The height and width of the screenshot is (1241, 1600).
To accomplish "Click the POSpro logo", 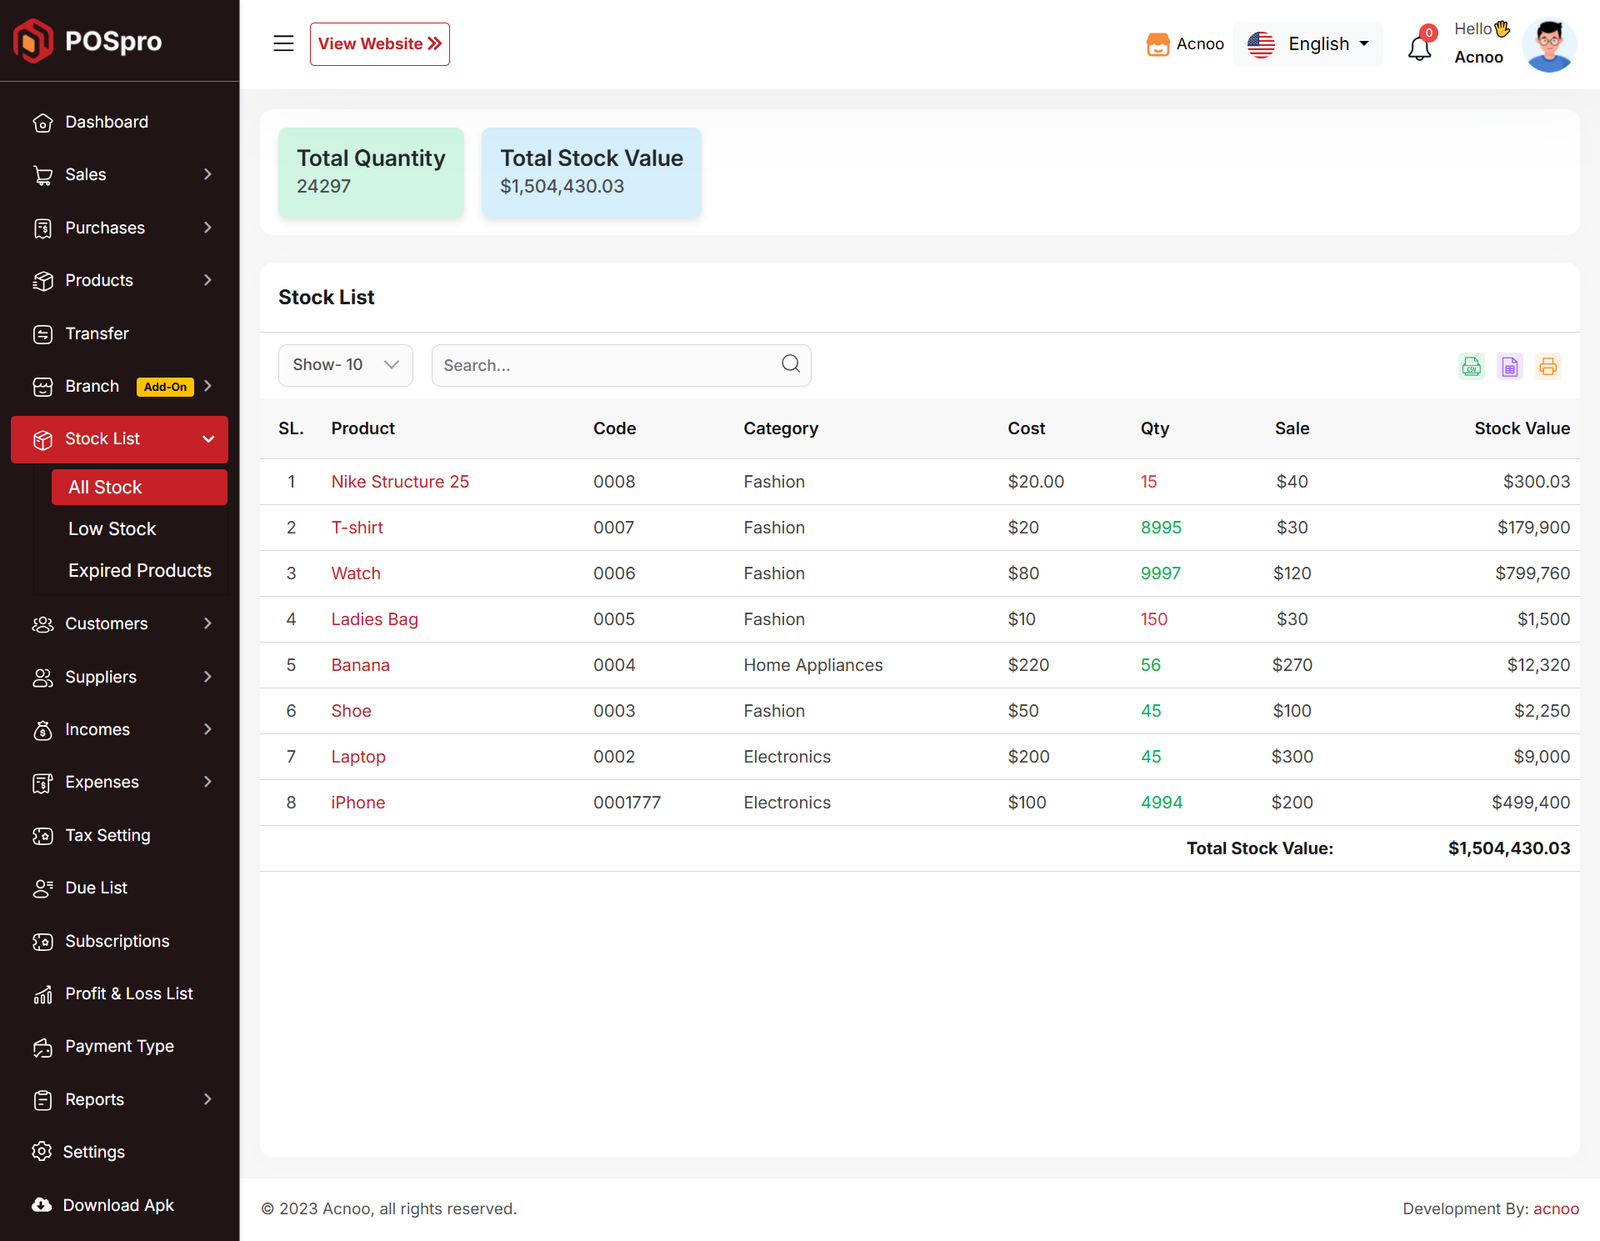I will 88,41.
